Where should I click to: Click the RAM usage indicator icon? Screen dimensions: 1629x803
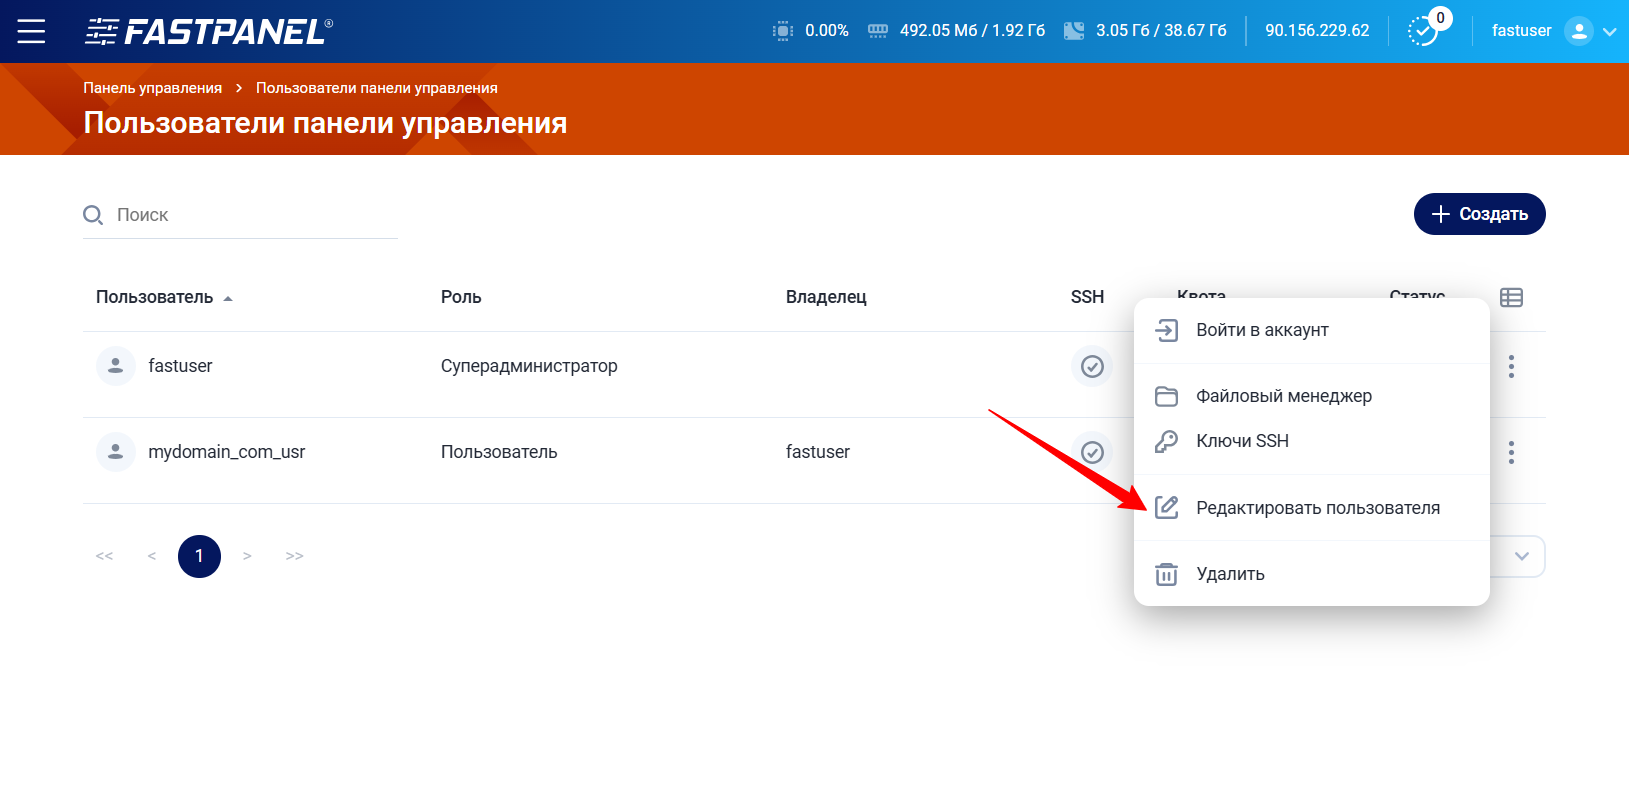click(877, 31)
